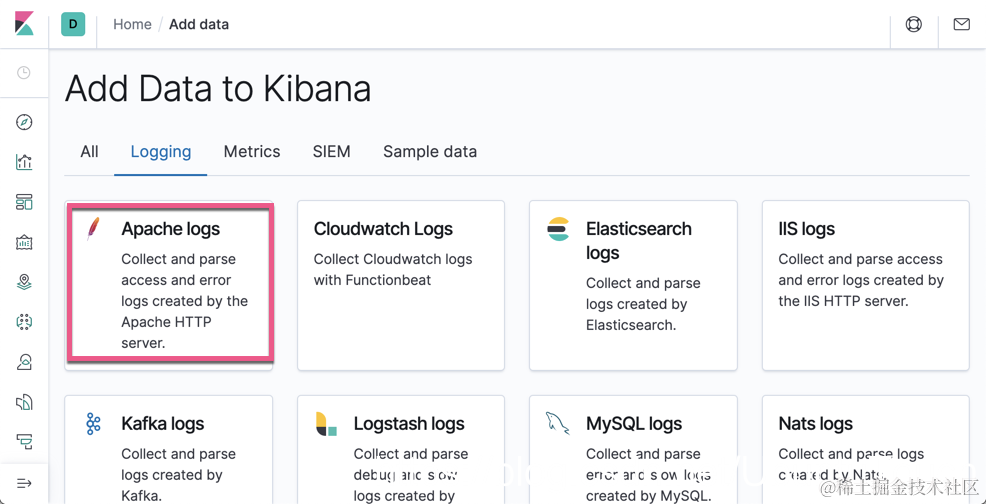Open Visualize via the chart icon
Viewport: 986px width, 504px height.
24,162
